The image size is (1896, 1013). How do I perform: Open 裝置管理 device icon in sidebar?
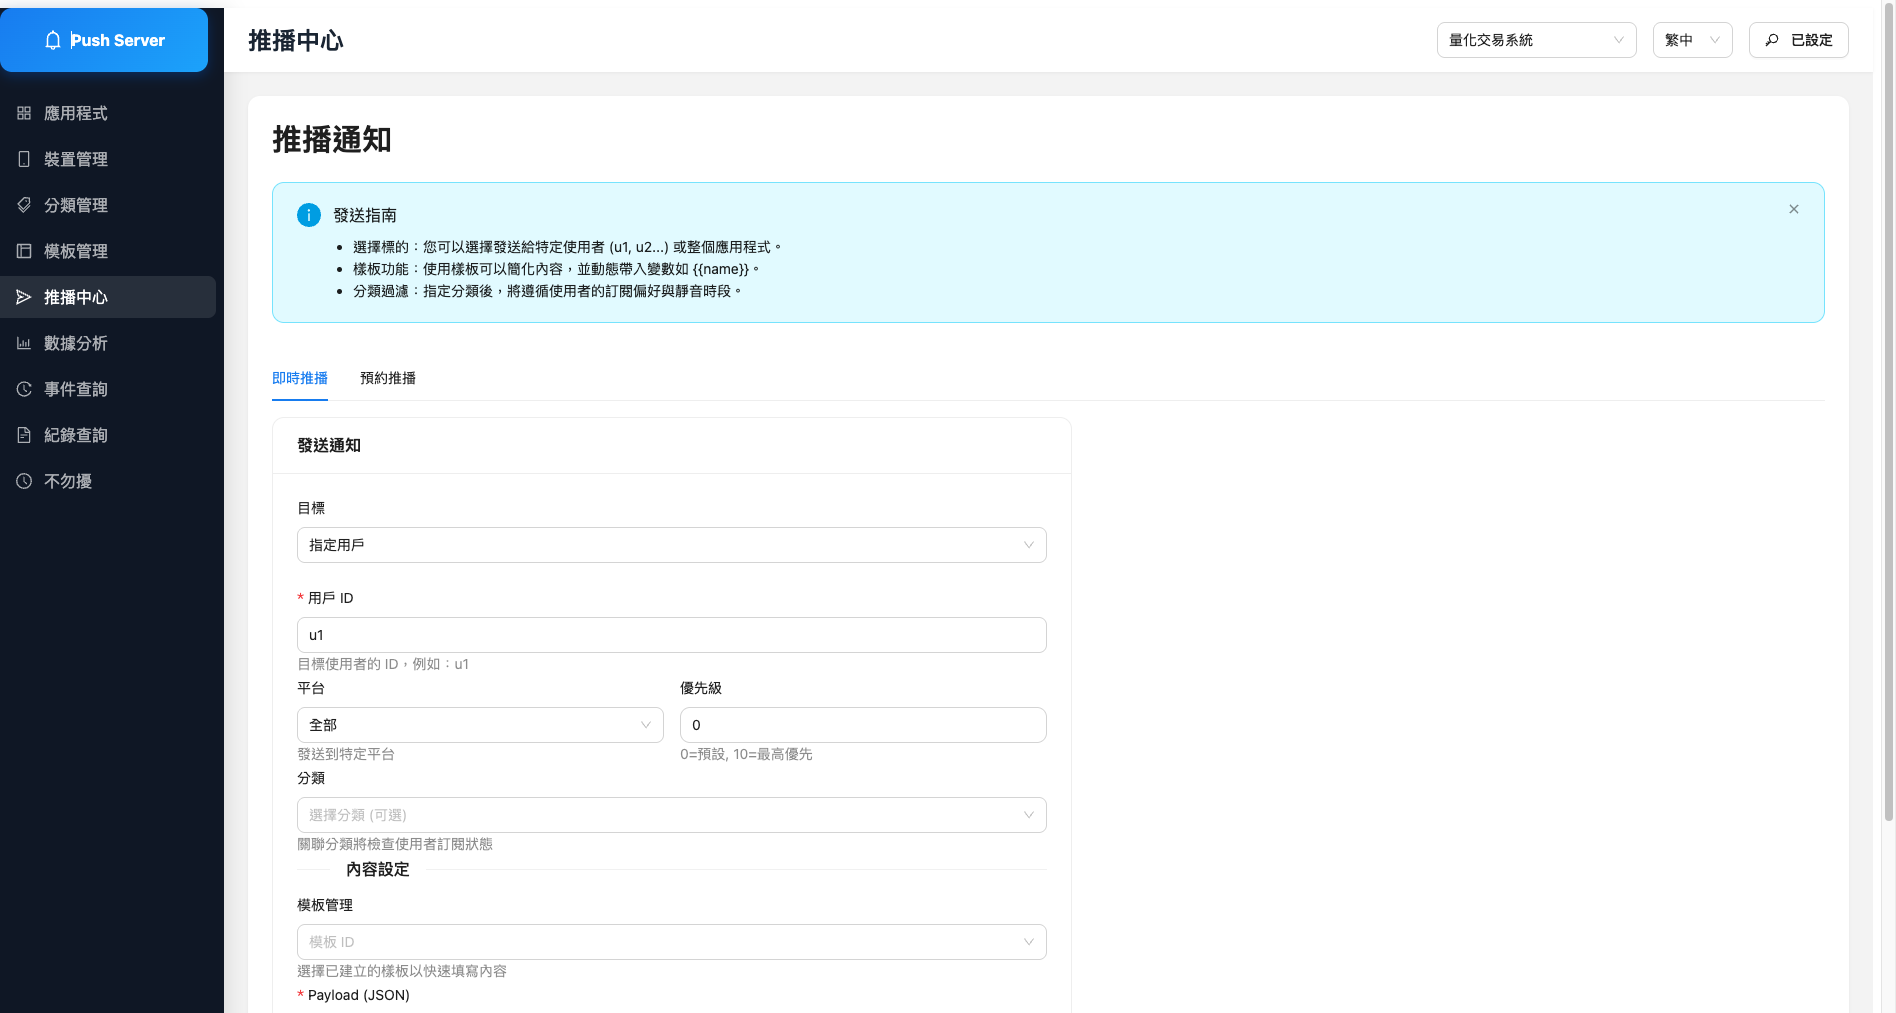pyautogui.click(x=24, y=159)
